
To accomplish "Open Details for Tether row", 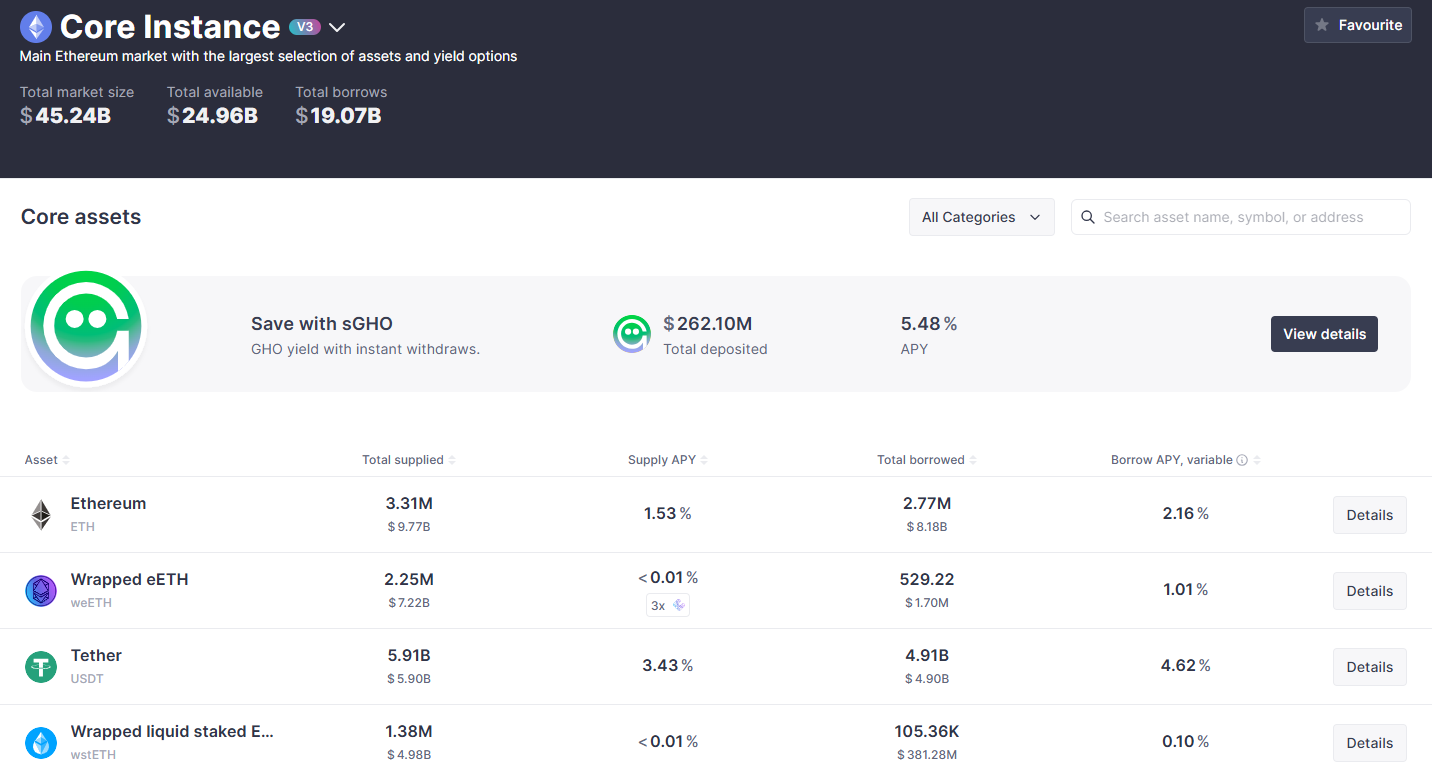I will (1369, 667).
